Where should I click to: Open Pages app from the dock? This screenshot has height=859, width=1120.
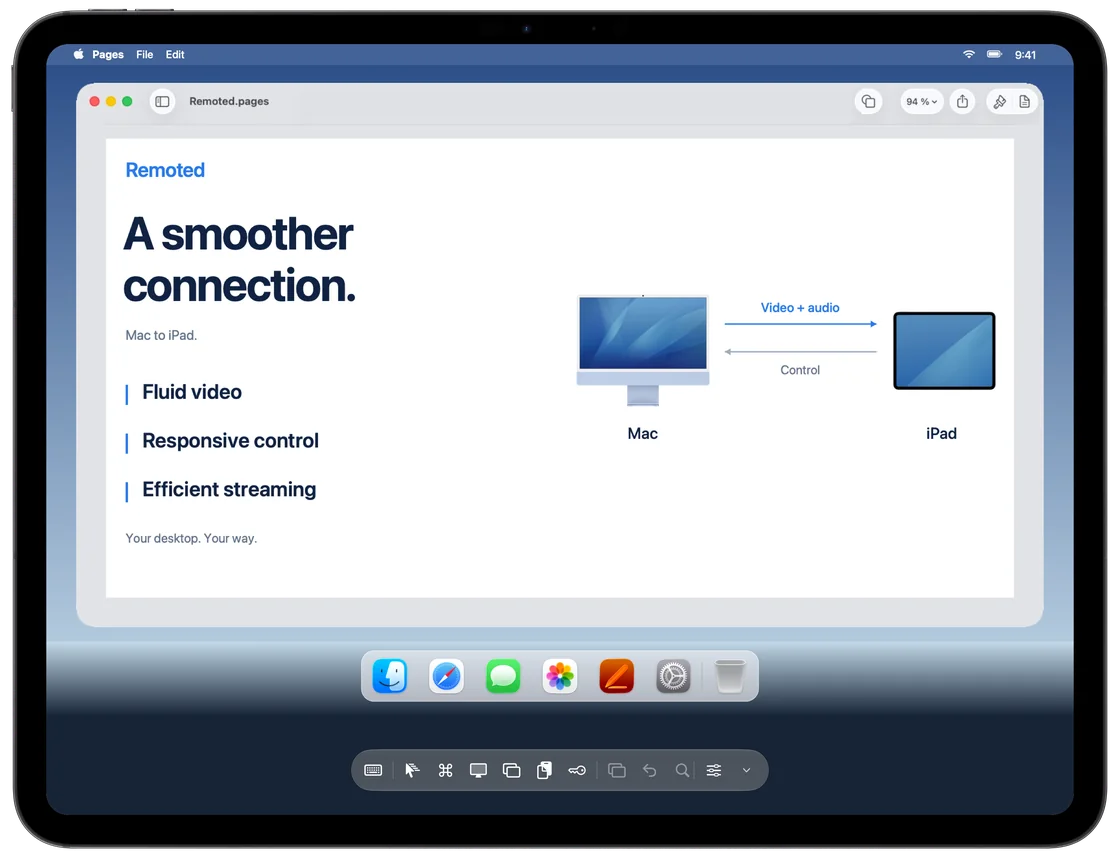[616, 675]
